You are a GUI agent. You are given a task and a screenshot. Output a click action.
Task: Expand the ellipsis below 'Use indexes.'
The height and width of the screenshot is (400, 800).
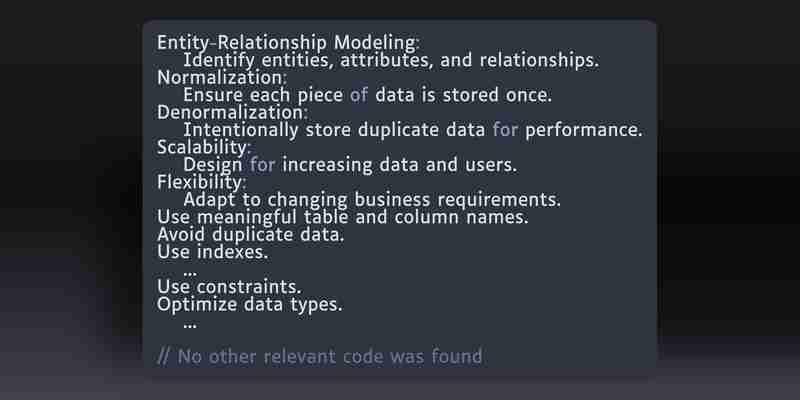(x=190, y=274)
